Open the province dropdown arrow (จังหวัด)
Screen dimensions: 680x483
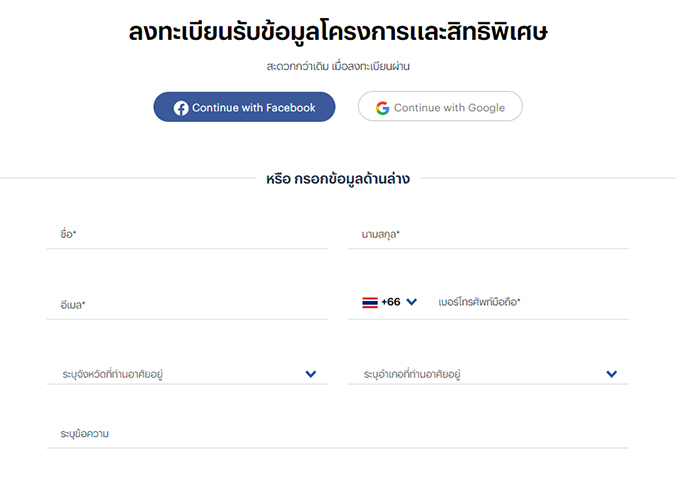pyautogui.click(x=311, y=374)
